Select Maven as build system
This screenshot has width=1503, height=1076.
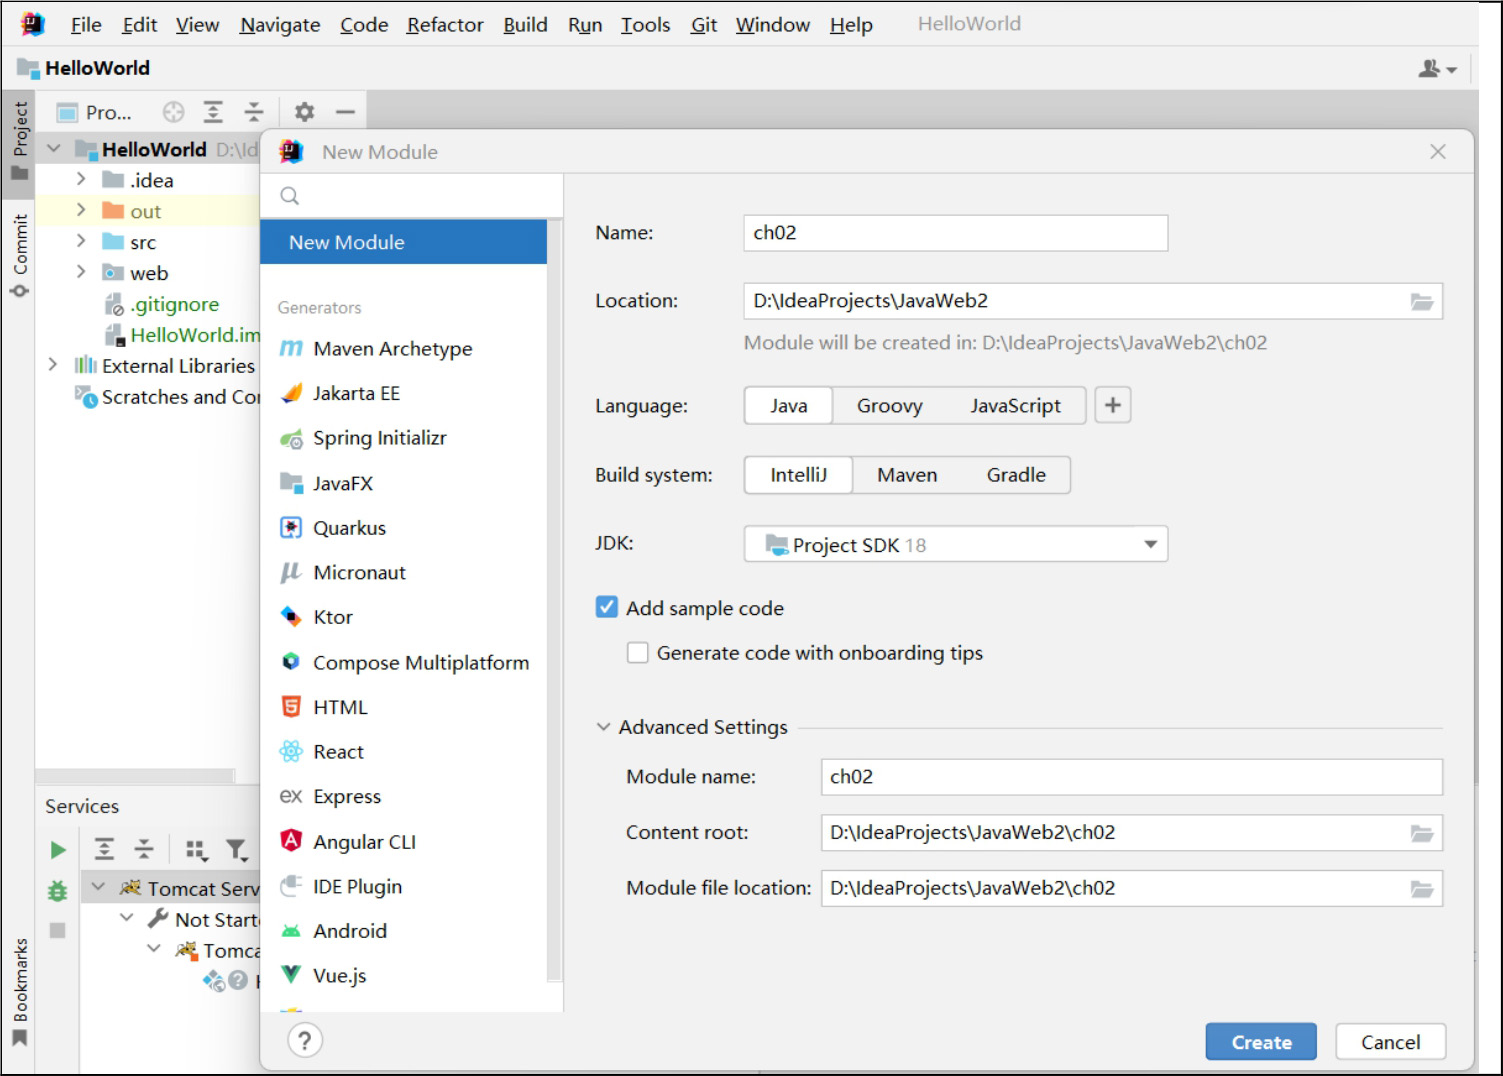[x=907, y=475]
